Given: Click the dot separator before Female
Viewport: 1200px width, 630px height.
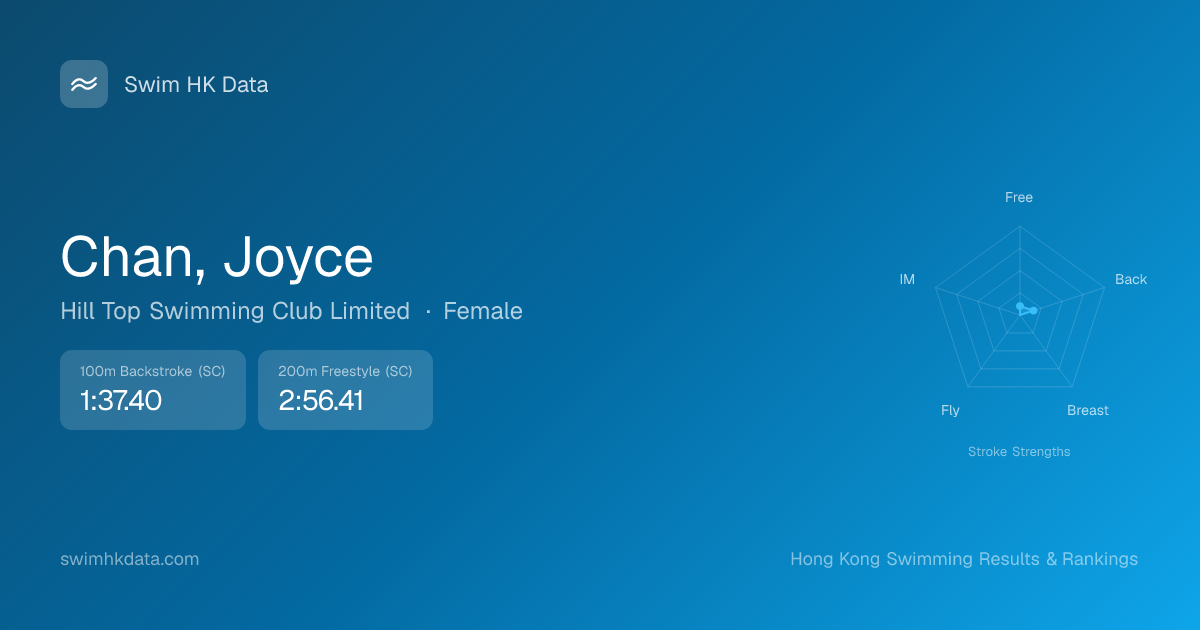Looking at the screenshot, I should pyautogui.click(x=428, y=311).
